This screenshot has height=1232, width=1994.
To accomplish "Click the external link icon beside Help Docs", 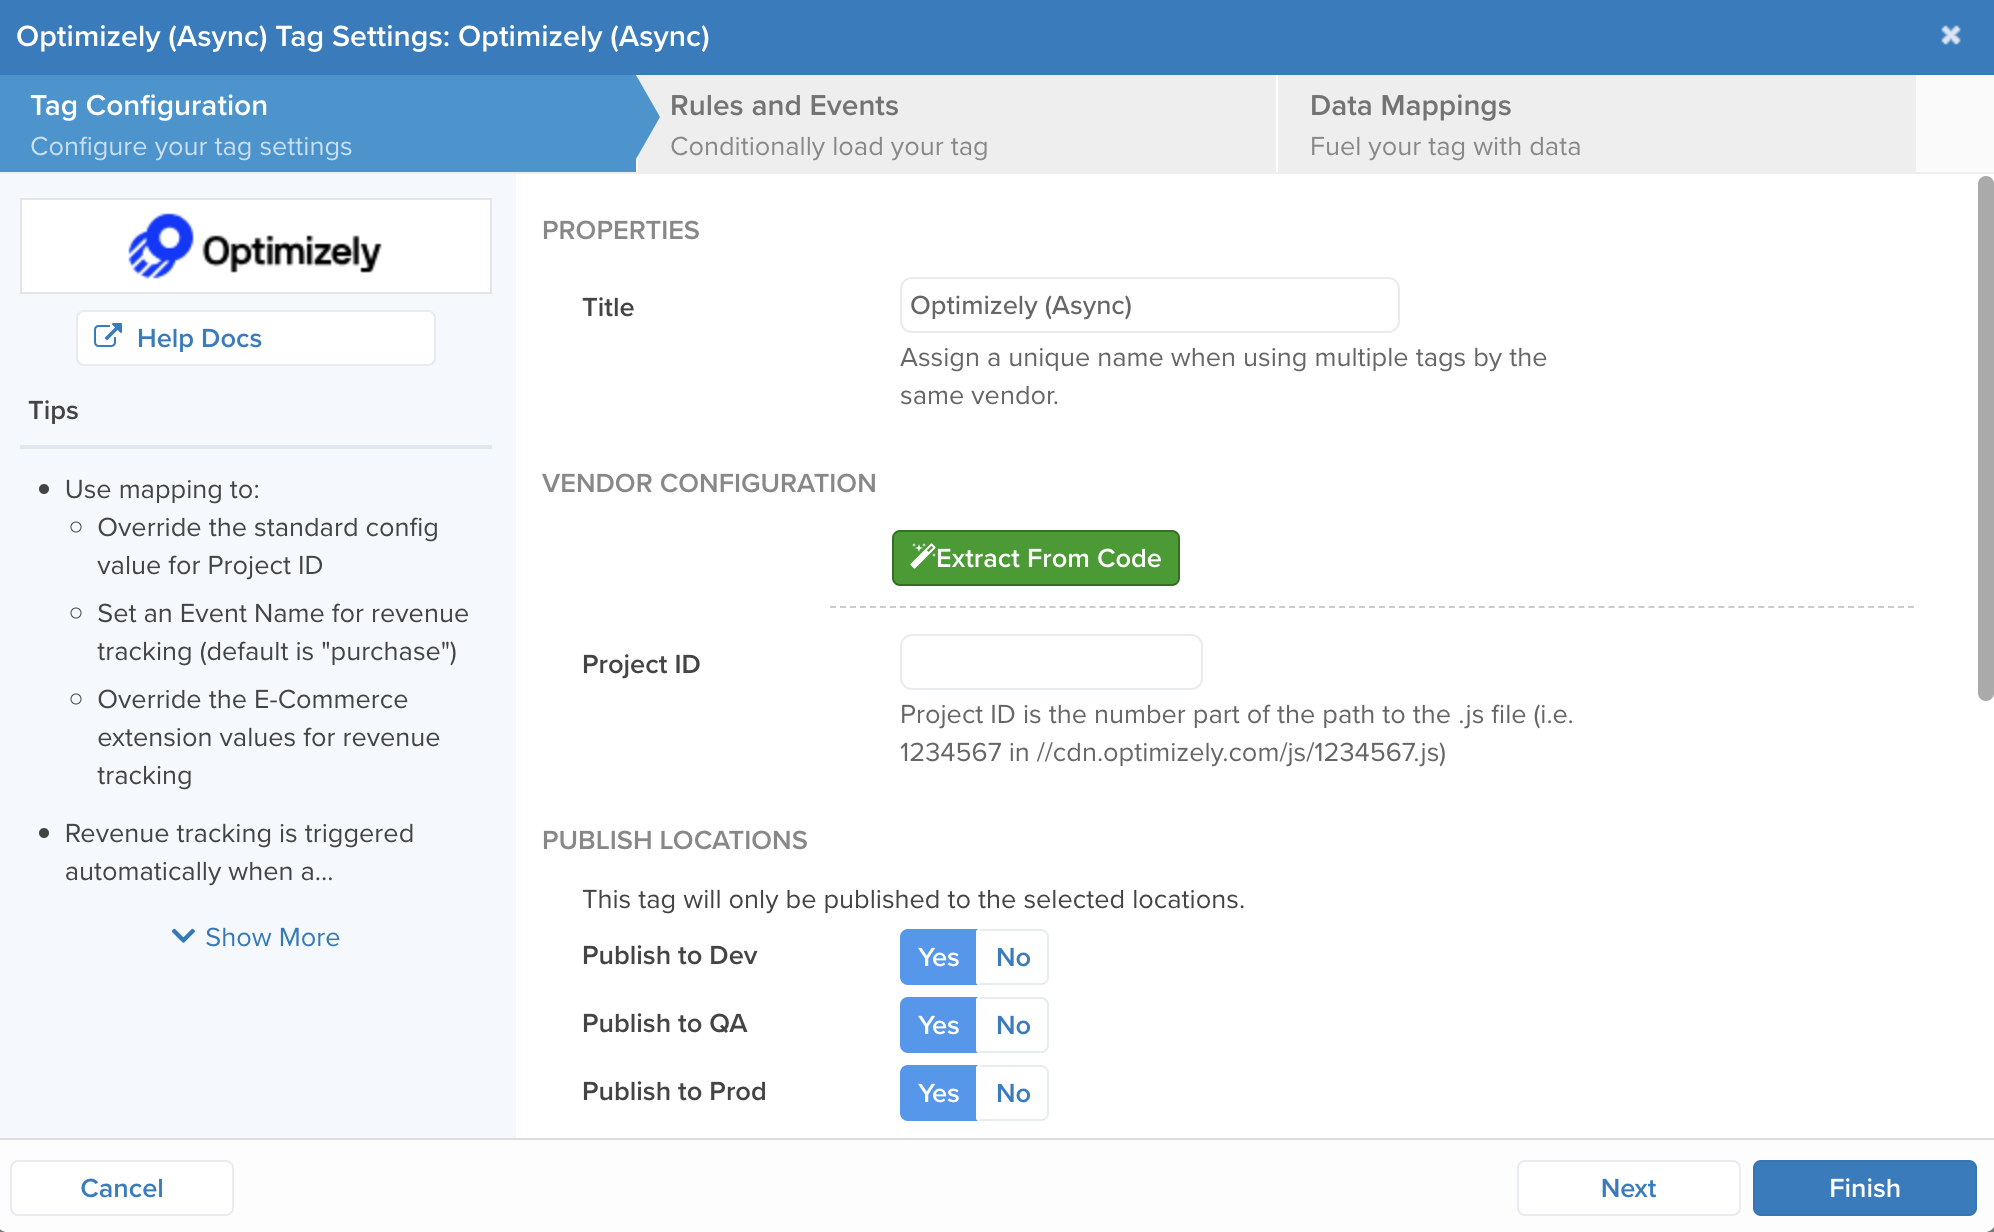I will 108,337.
